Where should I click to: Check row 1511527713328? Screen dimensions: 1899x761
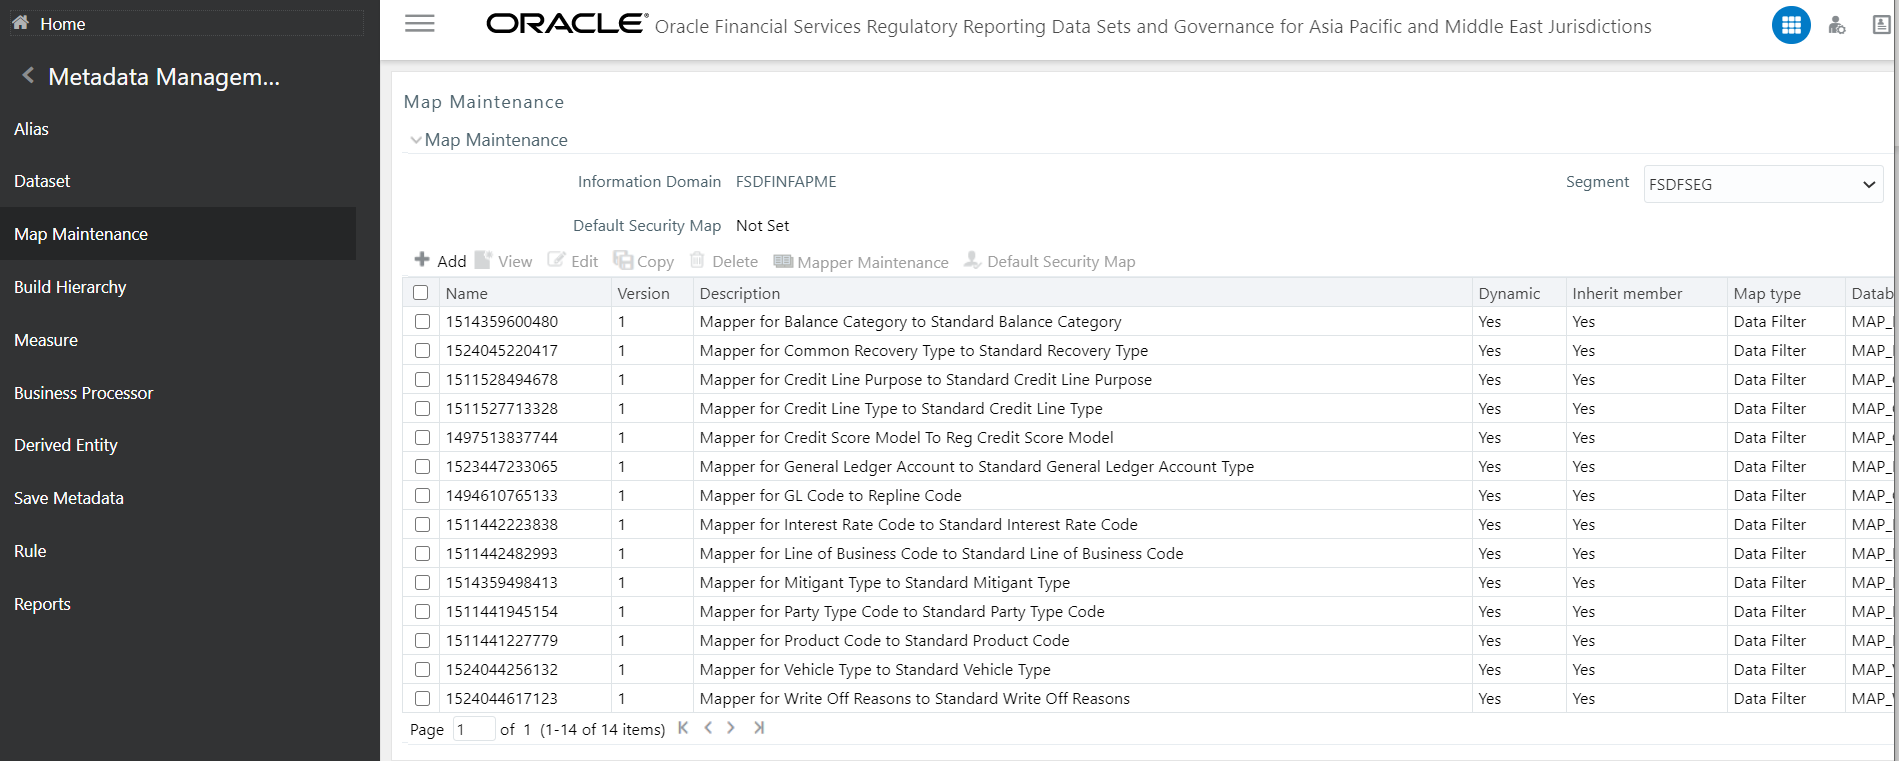click(423, 409)
